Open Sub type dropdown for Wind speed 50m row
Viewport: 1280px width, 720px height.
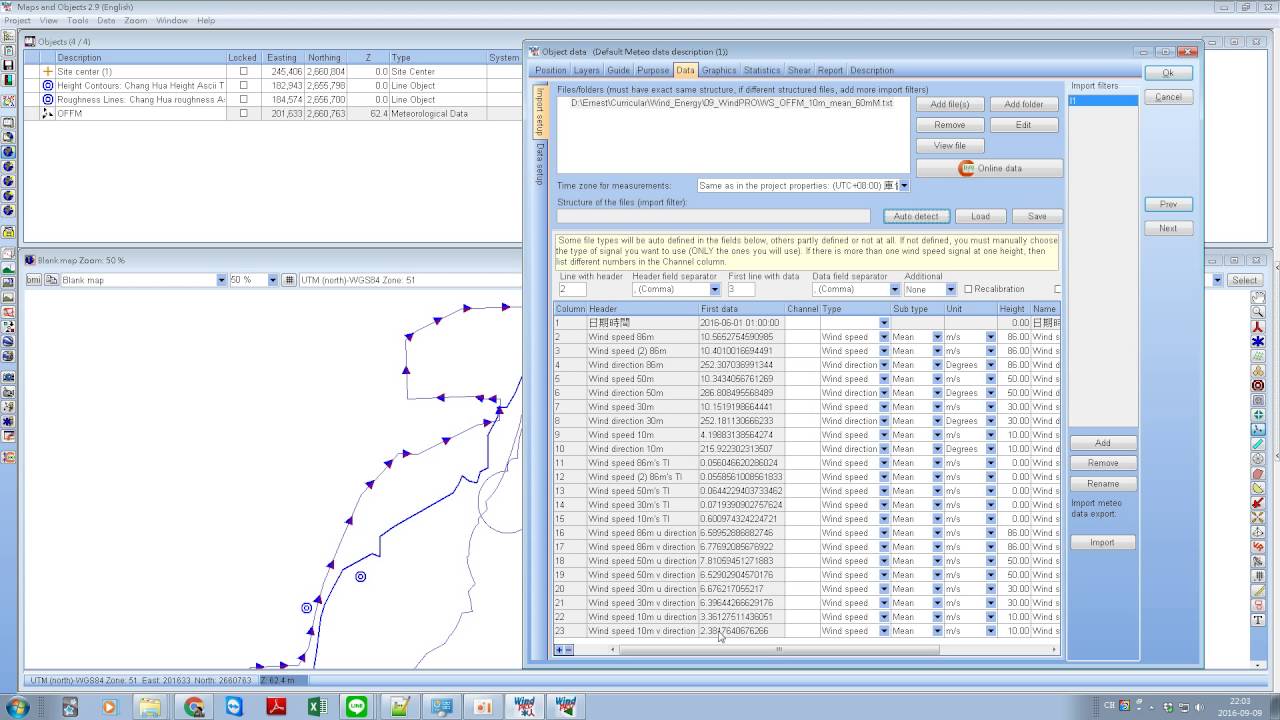pos(937,379)
